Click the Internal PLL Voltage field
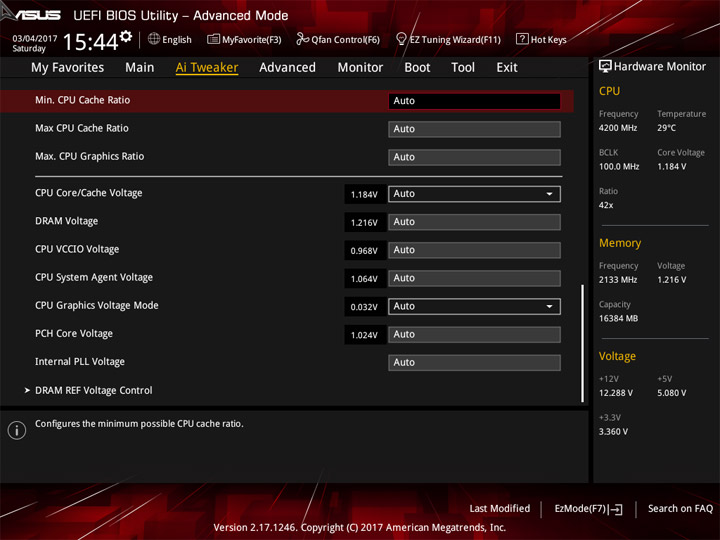This screenshot has height=540, width=720. (474, 362)
